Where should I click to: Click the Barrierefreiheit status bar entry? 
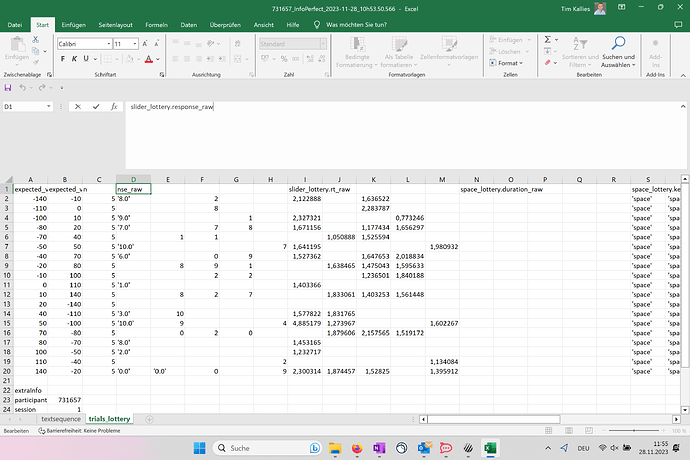(79, 431)
